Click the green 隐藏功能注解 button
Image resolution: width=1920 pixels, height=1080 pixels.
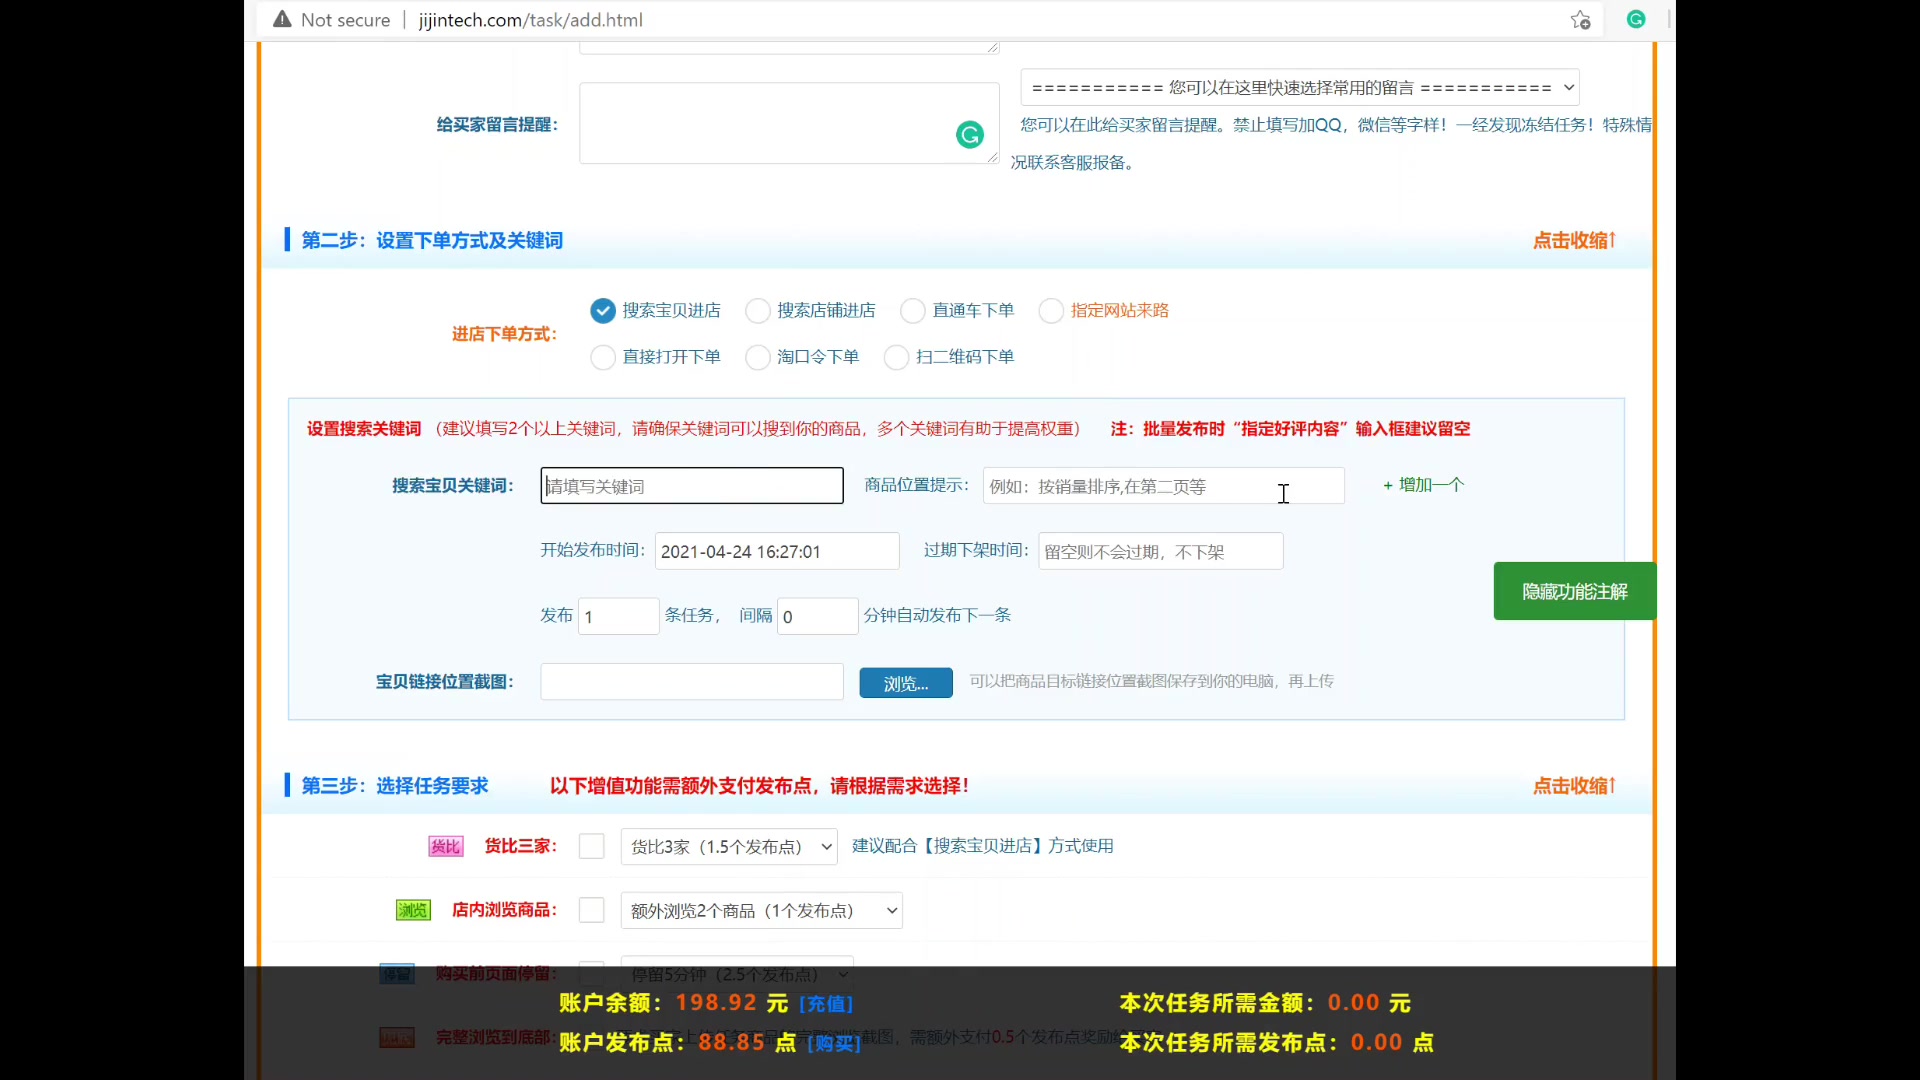coord(1574,592)
